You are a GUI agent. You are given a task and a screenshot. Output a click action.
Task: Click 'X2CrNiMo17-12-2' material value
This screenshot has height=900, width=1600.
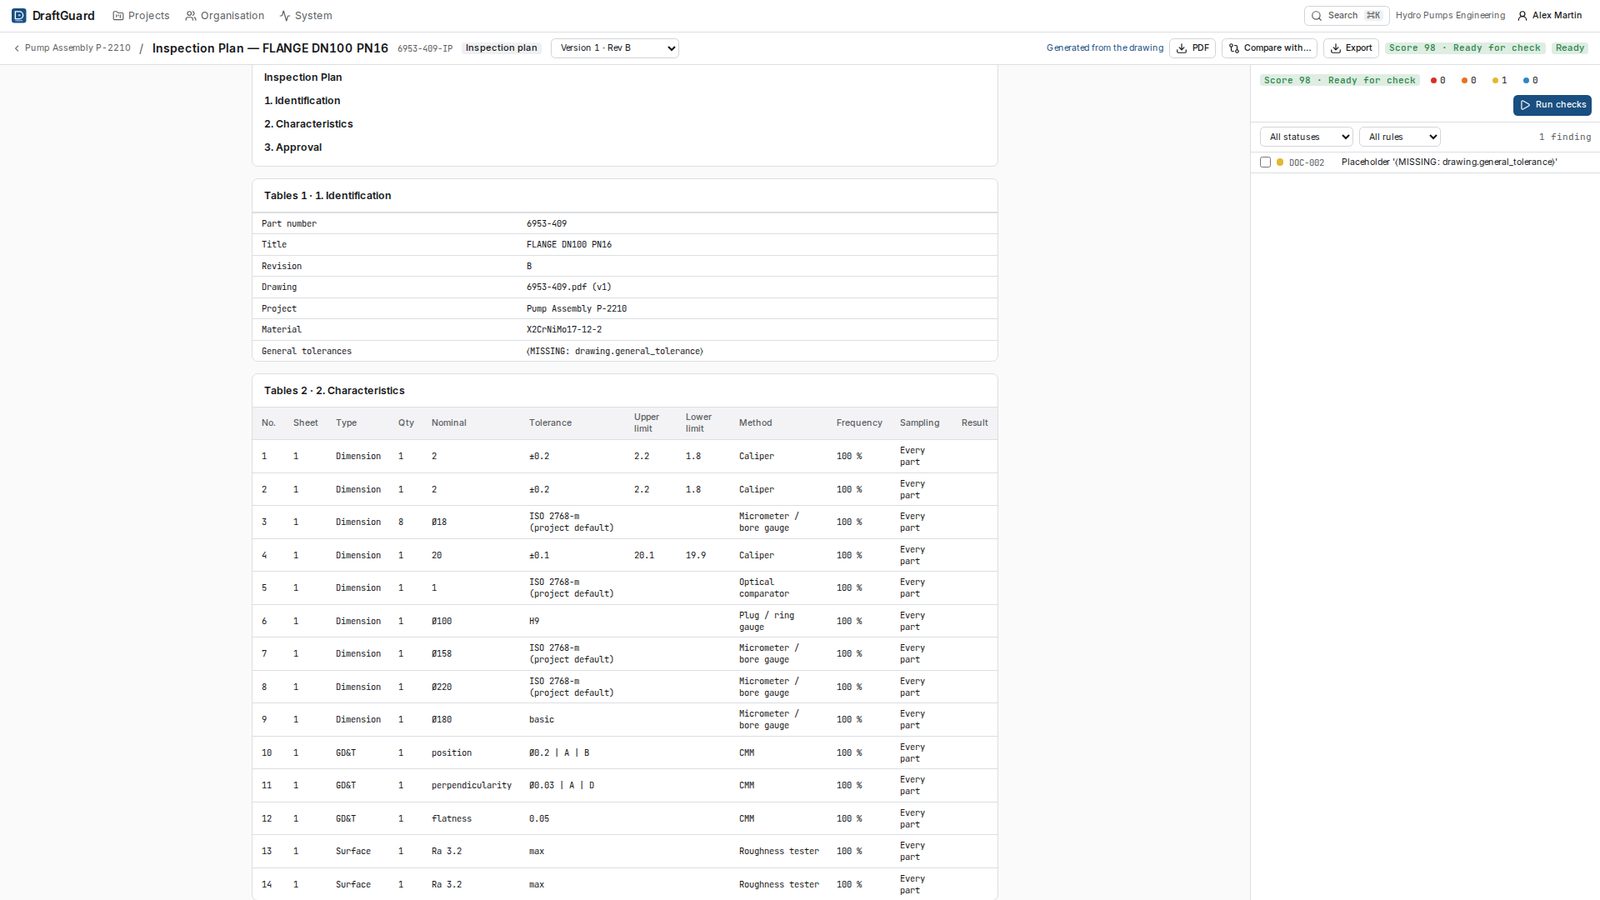(564, 329)
